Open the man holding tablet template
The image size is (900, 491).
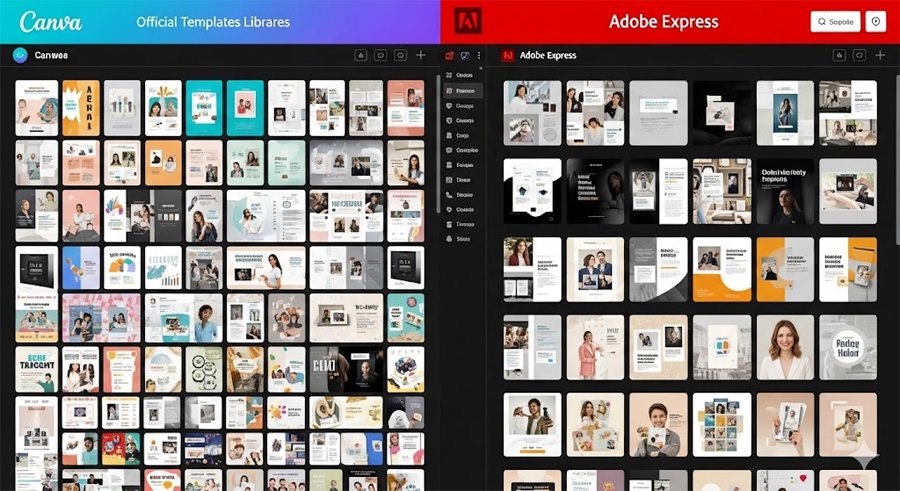point(658,424)
